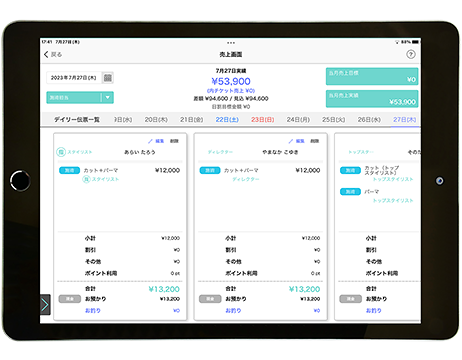Screen dimensions: 462x360
Task: Delete the first sales slip
Action: (x=174, y=141)
